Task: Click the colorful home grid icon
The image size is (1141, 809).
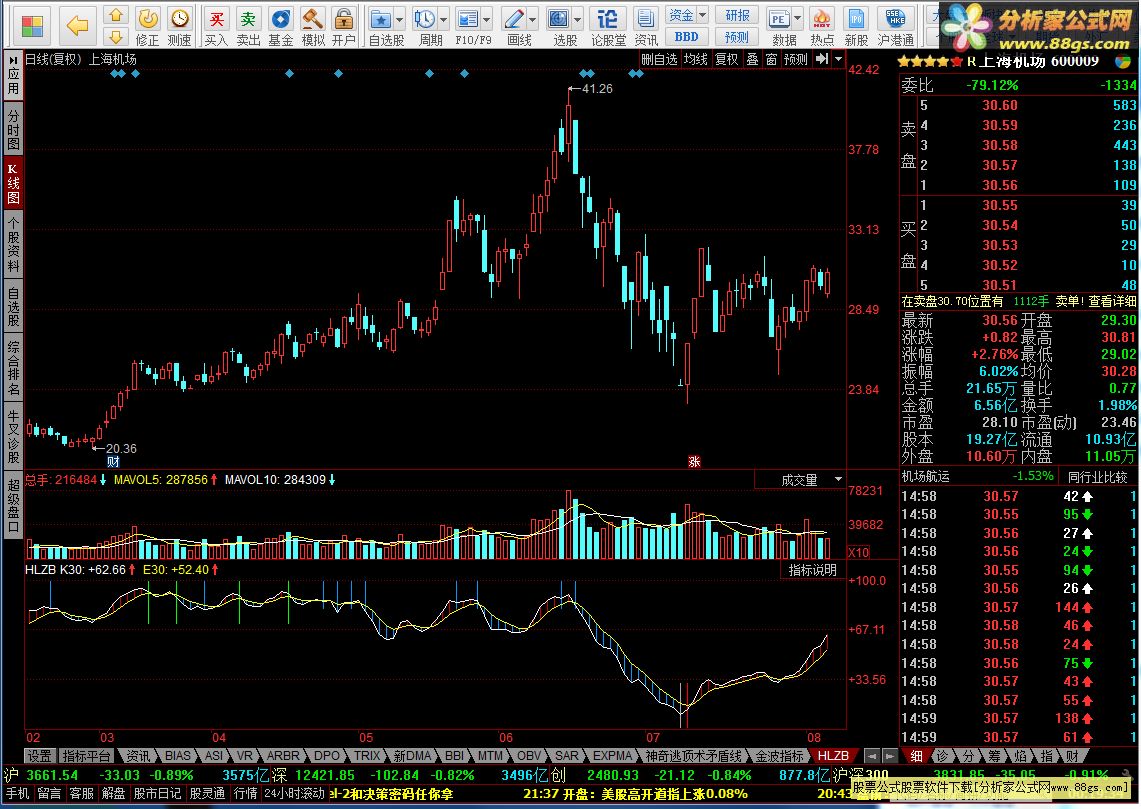Action: pyautogui.click(x=32, y=26)
